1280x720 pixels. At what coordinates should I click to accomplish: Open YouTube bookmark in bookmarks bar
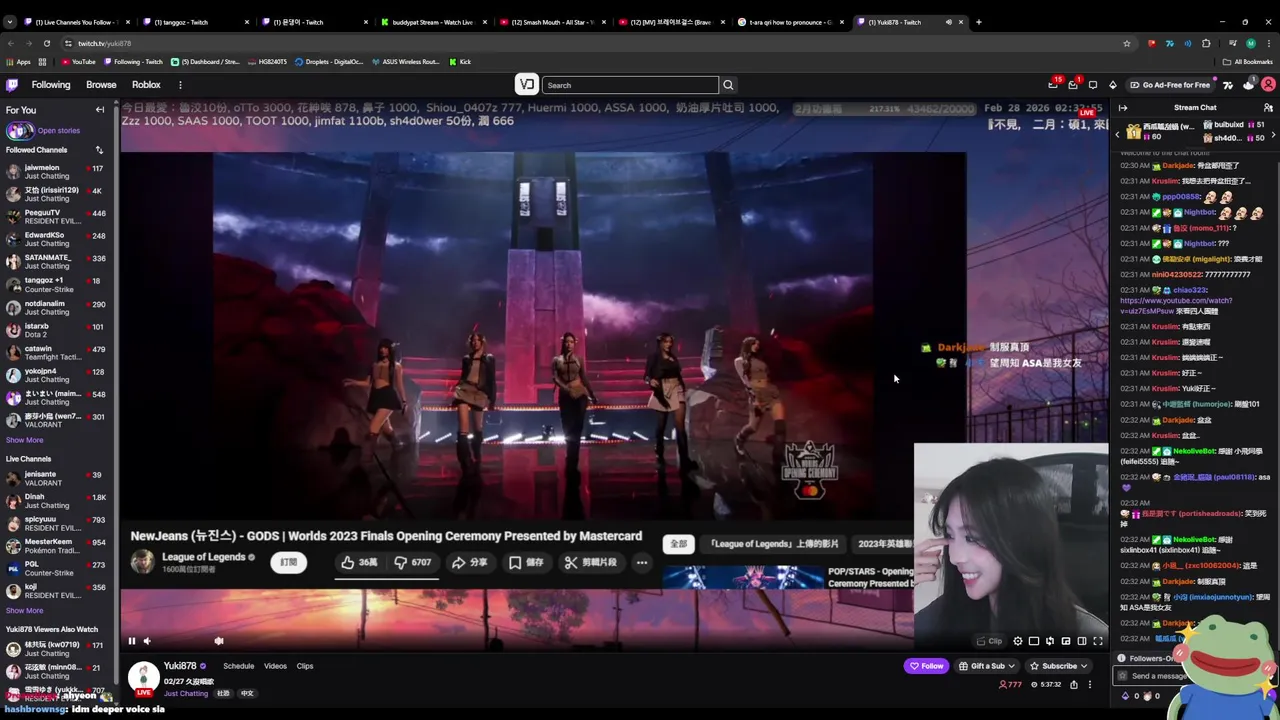(x=78, y=62)
